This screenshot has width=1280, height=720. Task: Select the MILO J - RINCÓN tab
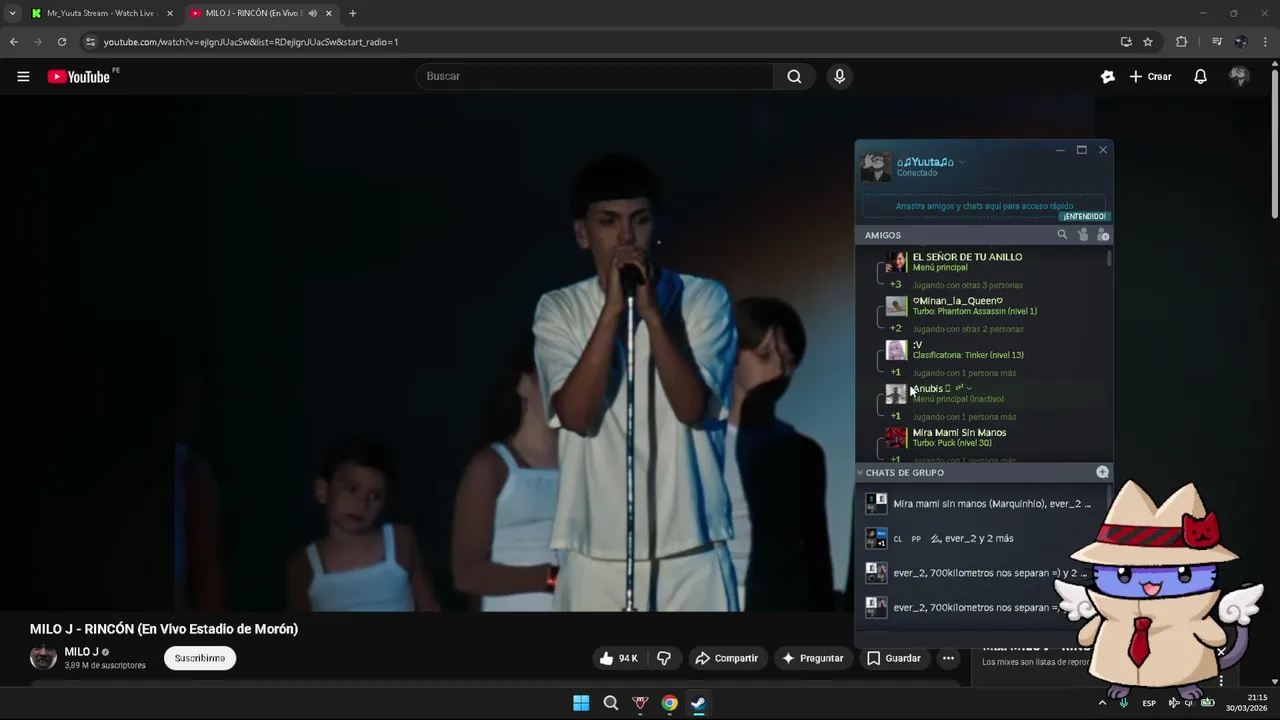pyautogui.click(x=260, y=13)
